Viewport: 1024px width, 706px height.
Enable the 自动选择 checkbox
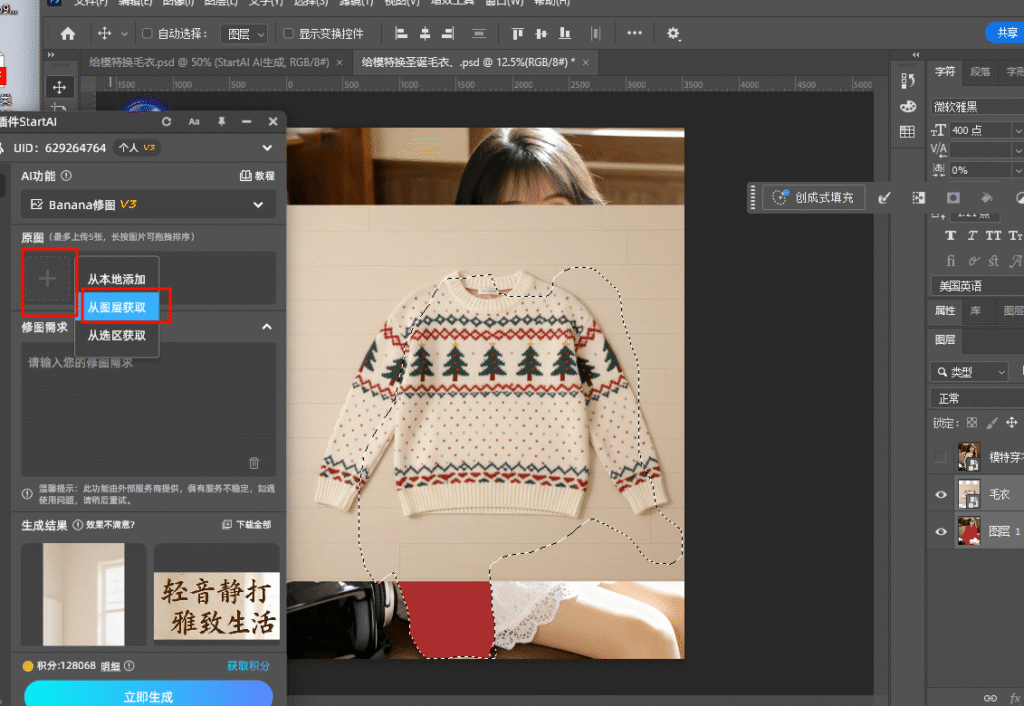[148, 33]
